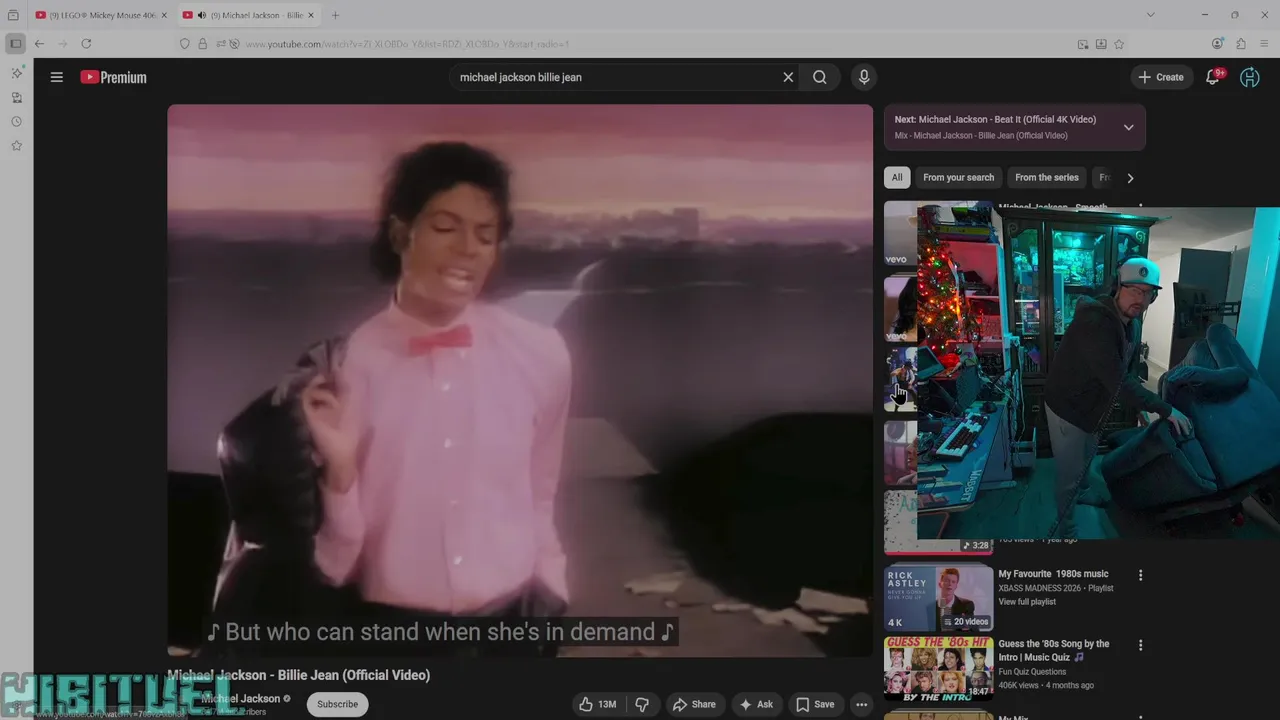Go to YouTube Premium home logo
Image resolution: width=1280 pixels, height=720 pixels.
pos(113,77)
